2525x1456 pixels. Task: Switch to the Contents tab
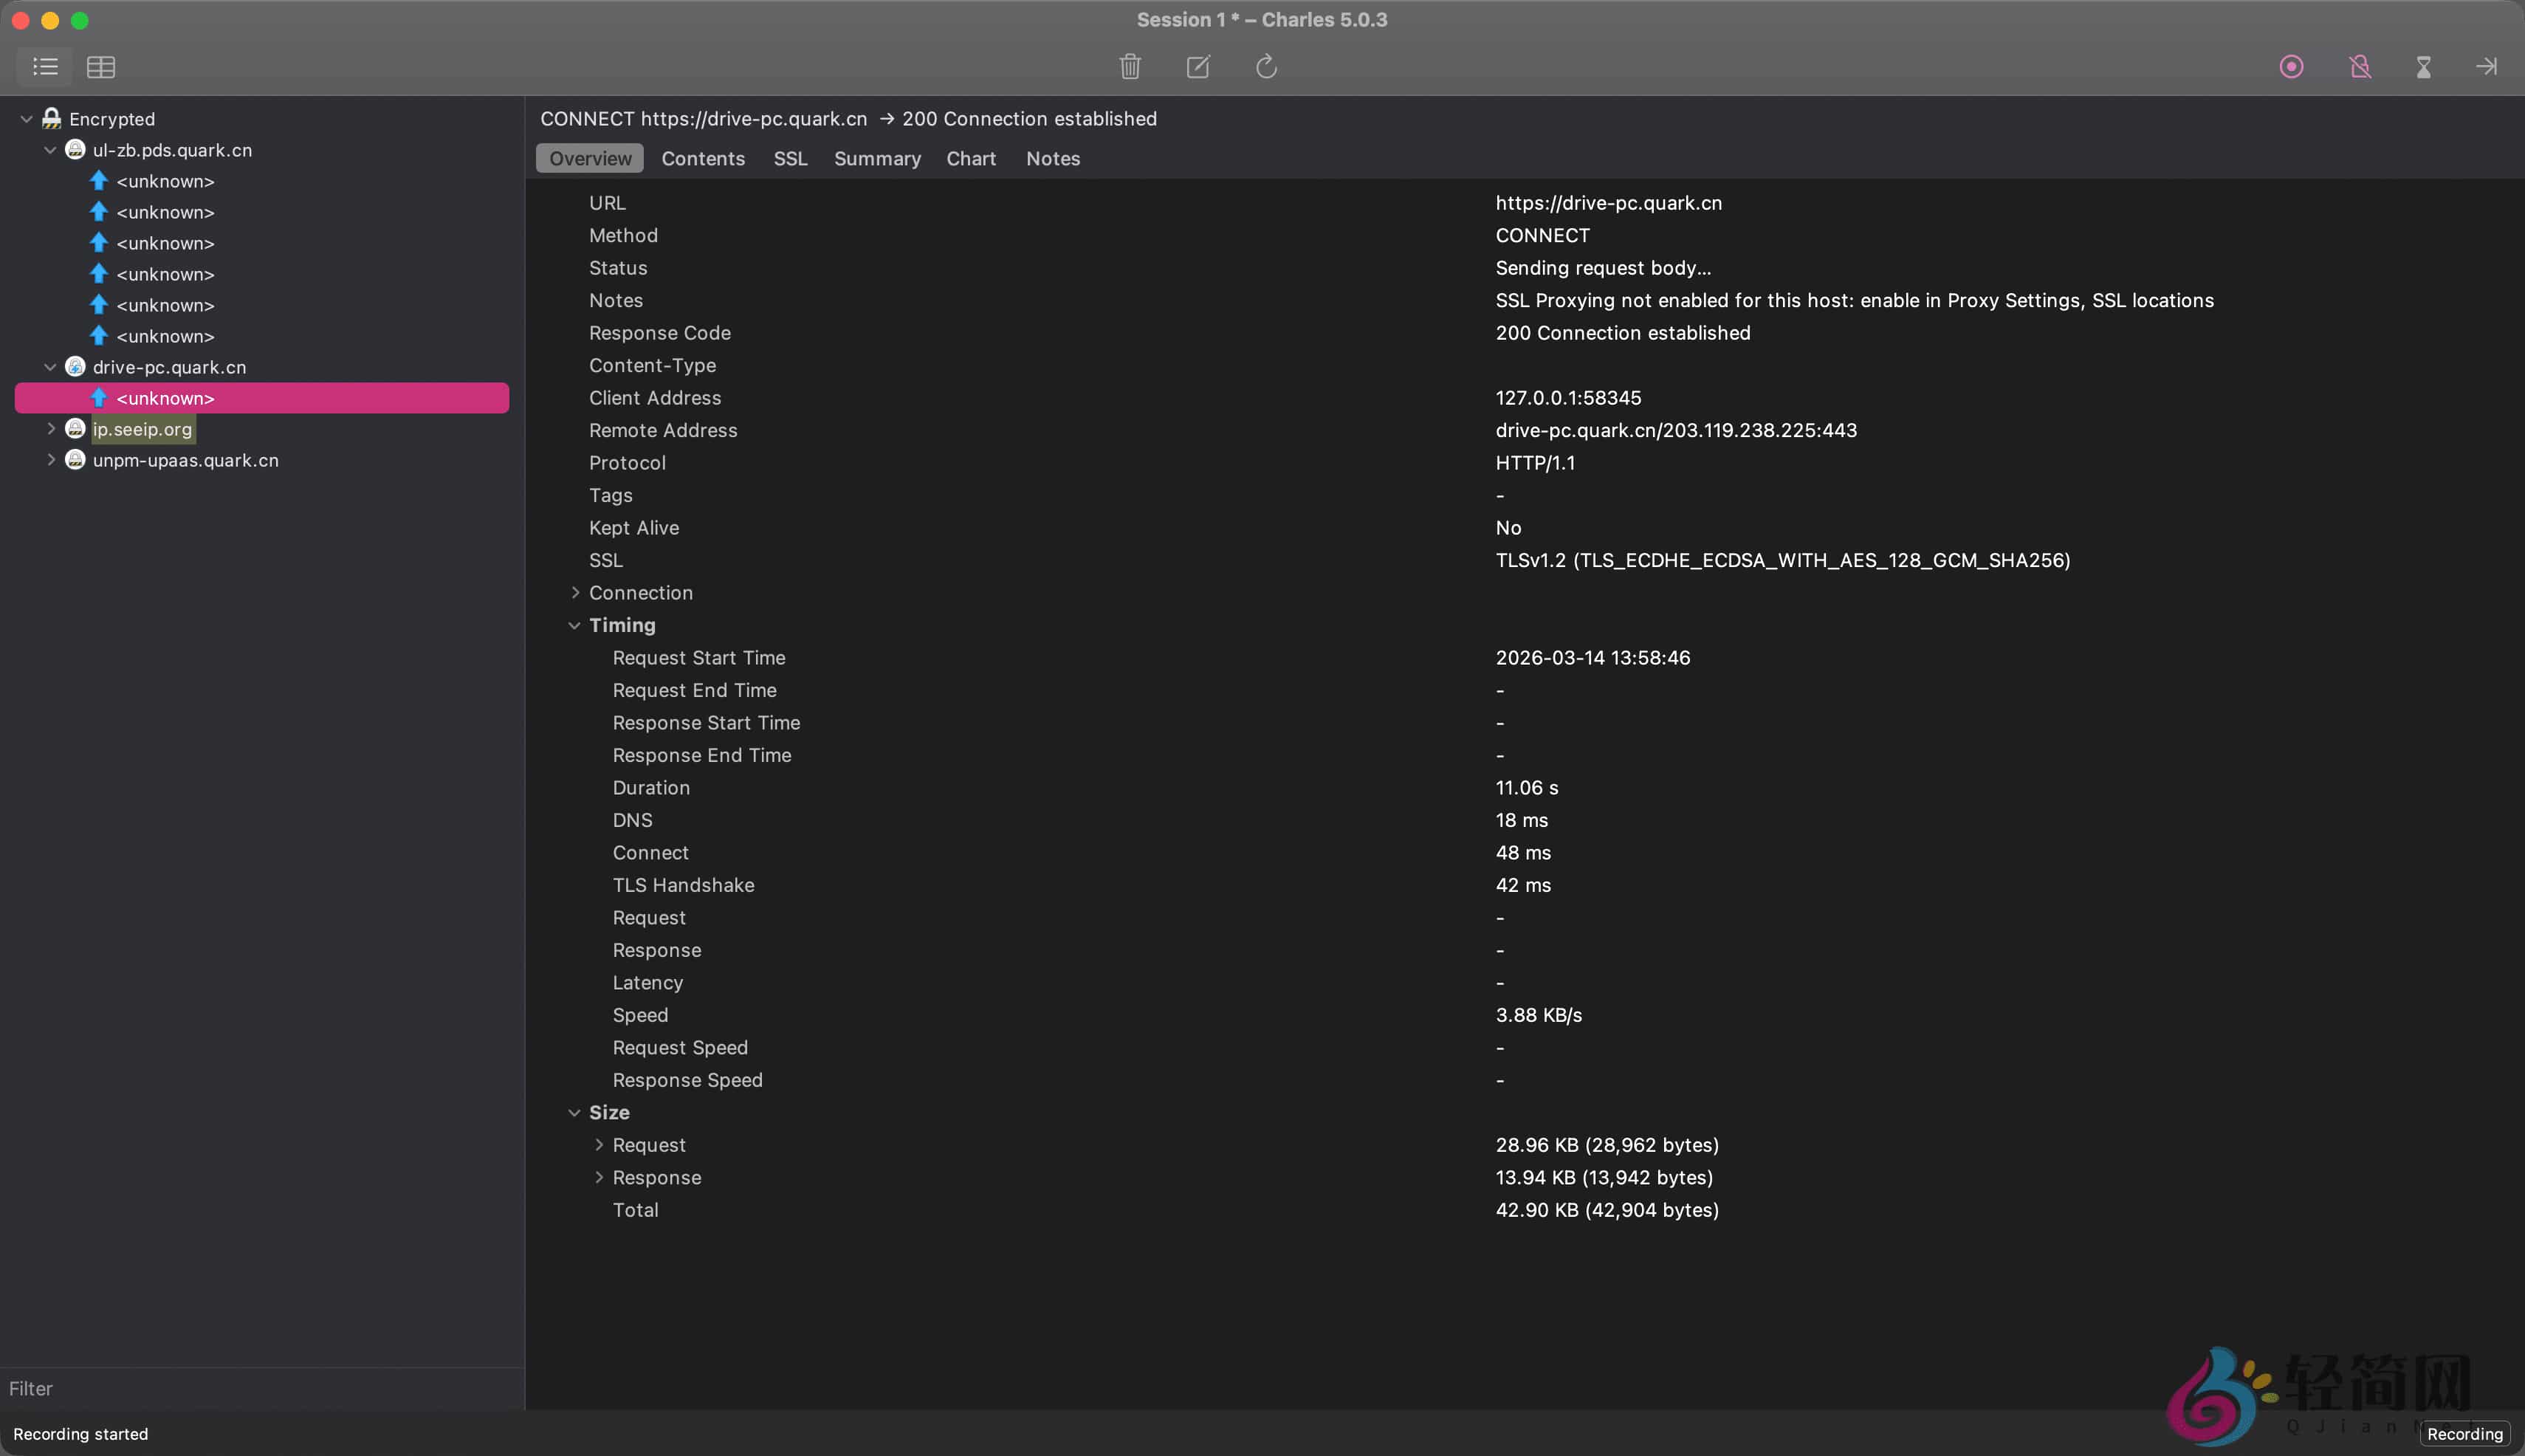click(x=702, y=158)
